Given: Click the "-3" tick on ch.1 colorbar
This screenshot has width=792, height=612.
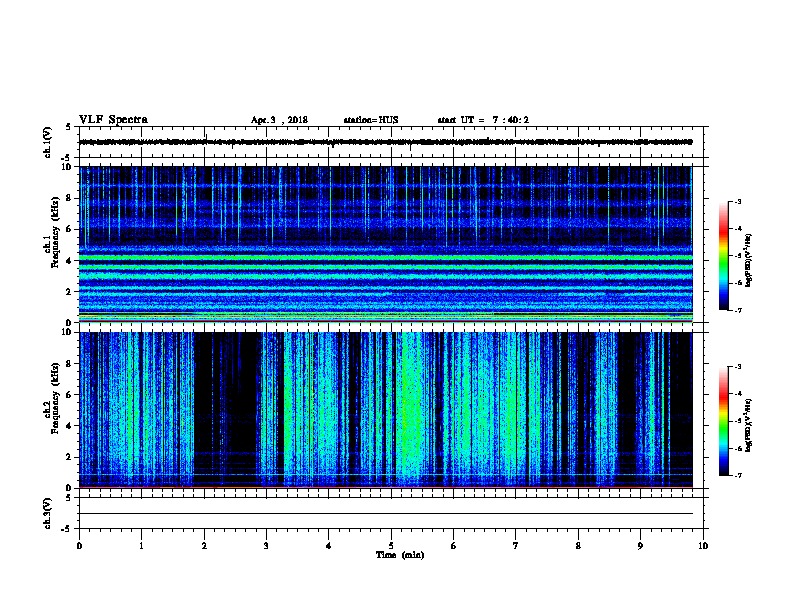Looking at the screenshot, I should pyautogui.click(x=737, y=201).
